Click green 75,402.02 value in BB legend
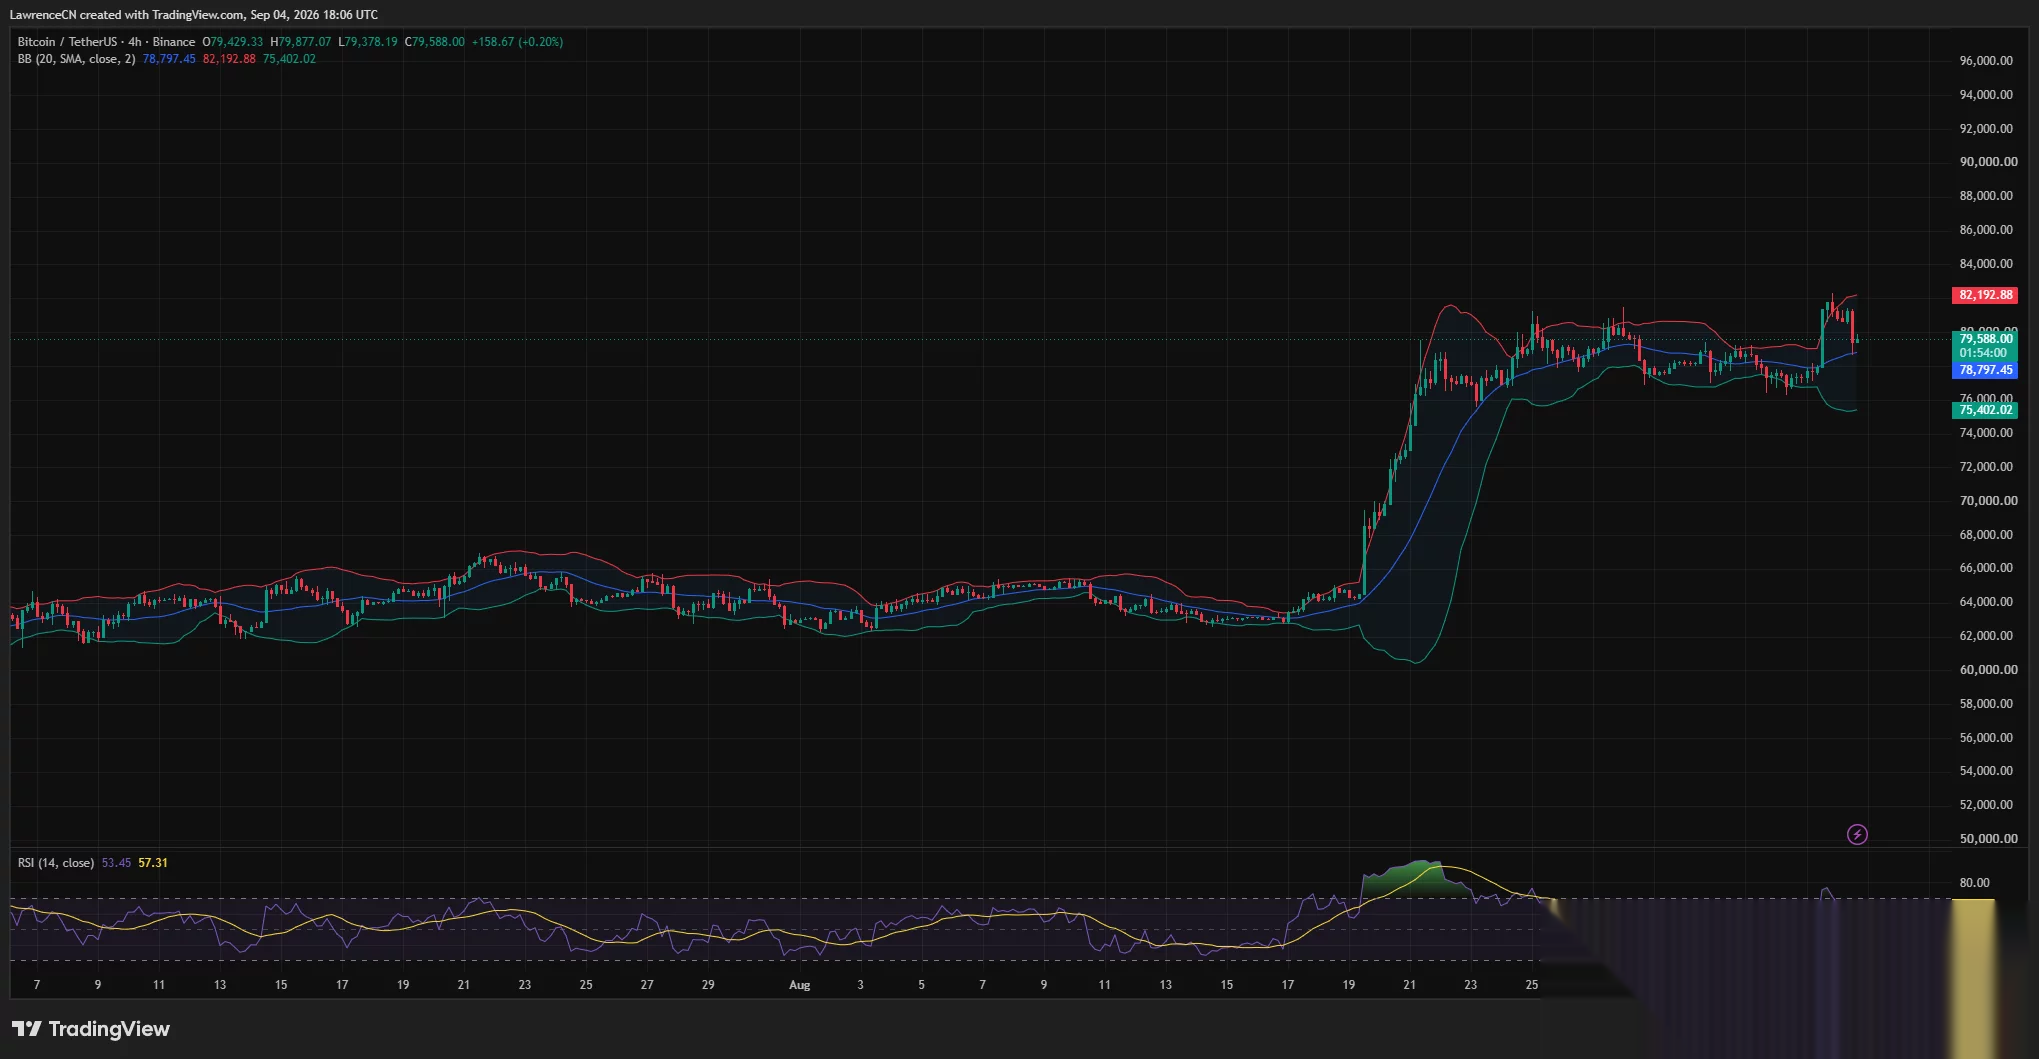2039x1059 pixels. pos(289,59)
